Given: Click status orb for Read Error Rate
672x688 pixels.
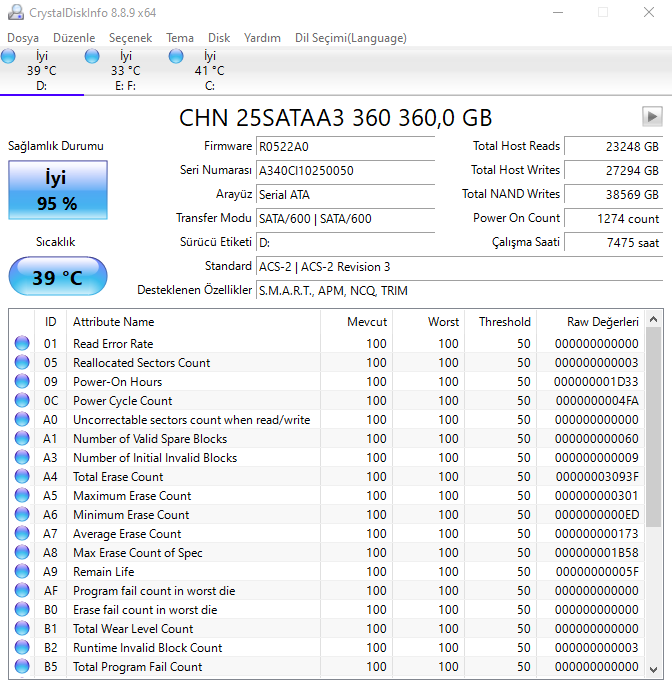Looking at the screenshot, I should tap(22, 344).
